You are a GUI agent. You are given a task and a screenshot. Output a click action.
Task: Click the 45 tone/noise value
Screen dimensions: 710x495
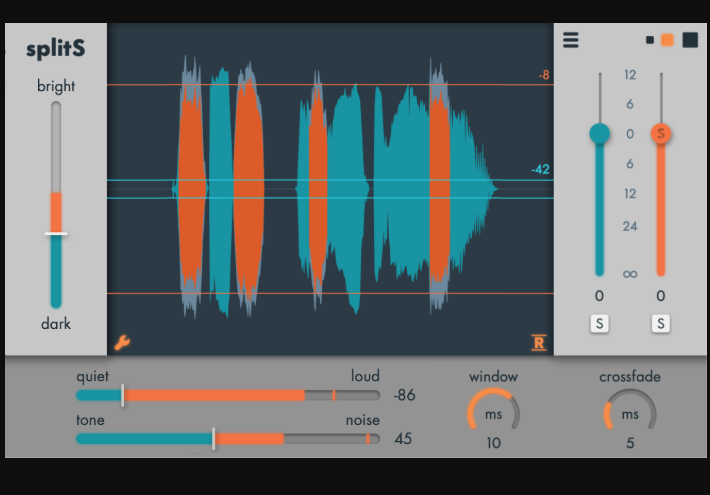click(x=403, y=438)
